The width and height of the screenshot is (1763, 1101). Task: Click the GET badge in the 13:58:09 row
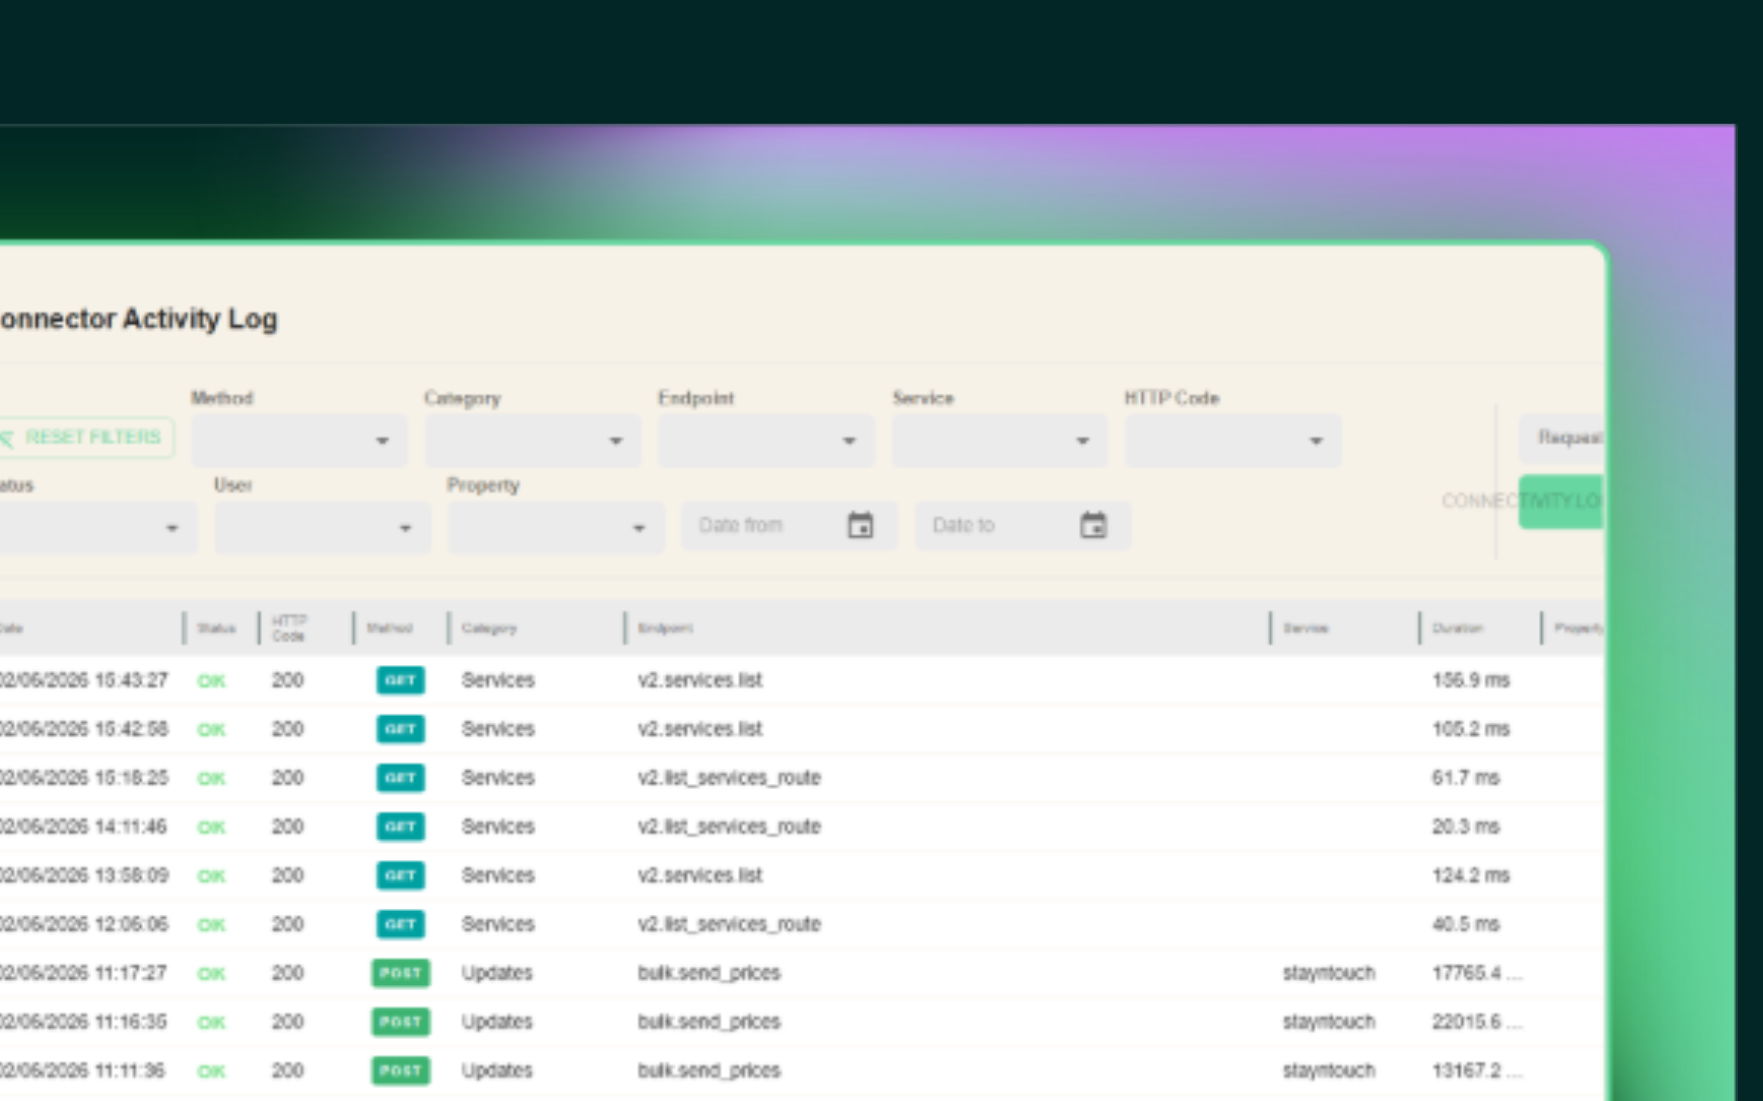pyautogui.click(x=400, y=875)
